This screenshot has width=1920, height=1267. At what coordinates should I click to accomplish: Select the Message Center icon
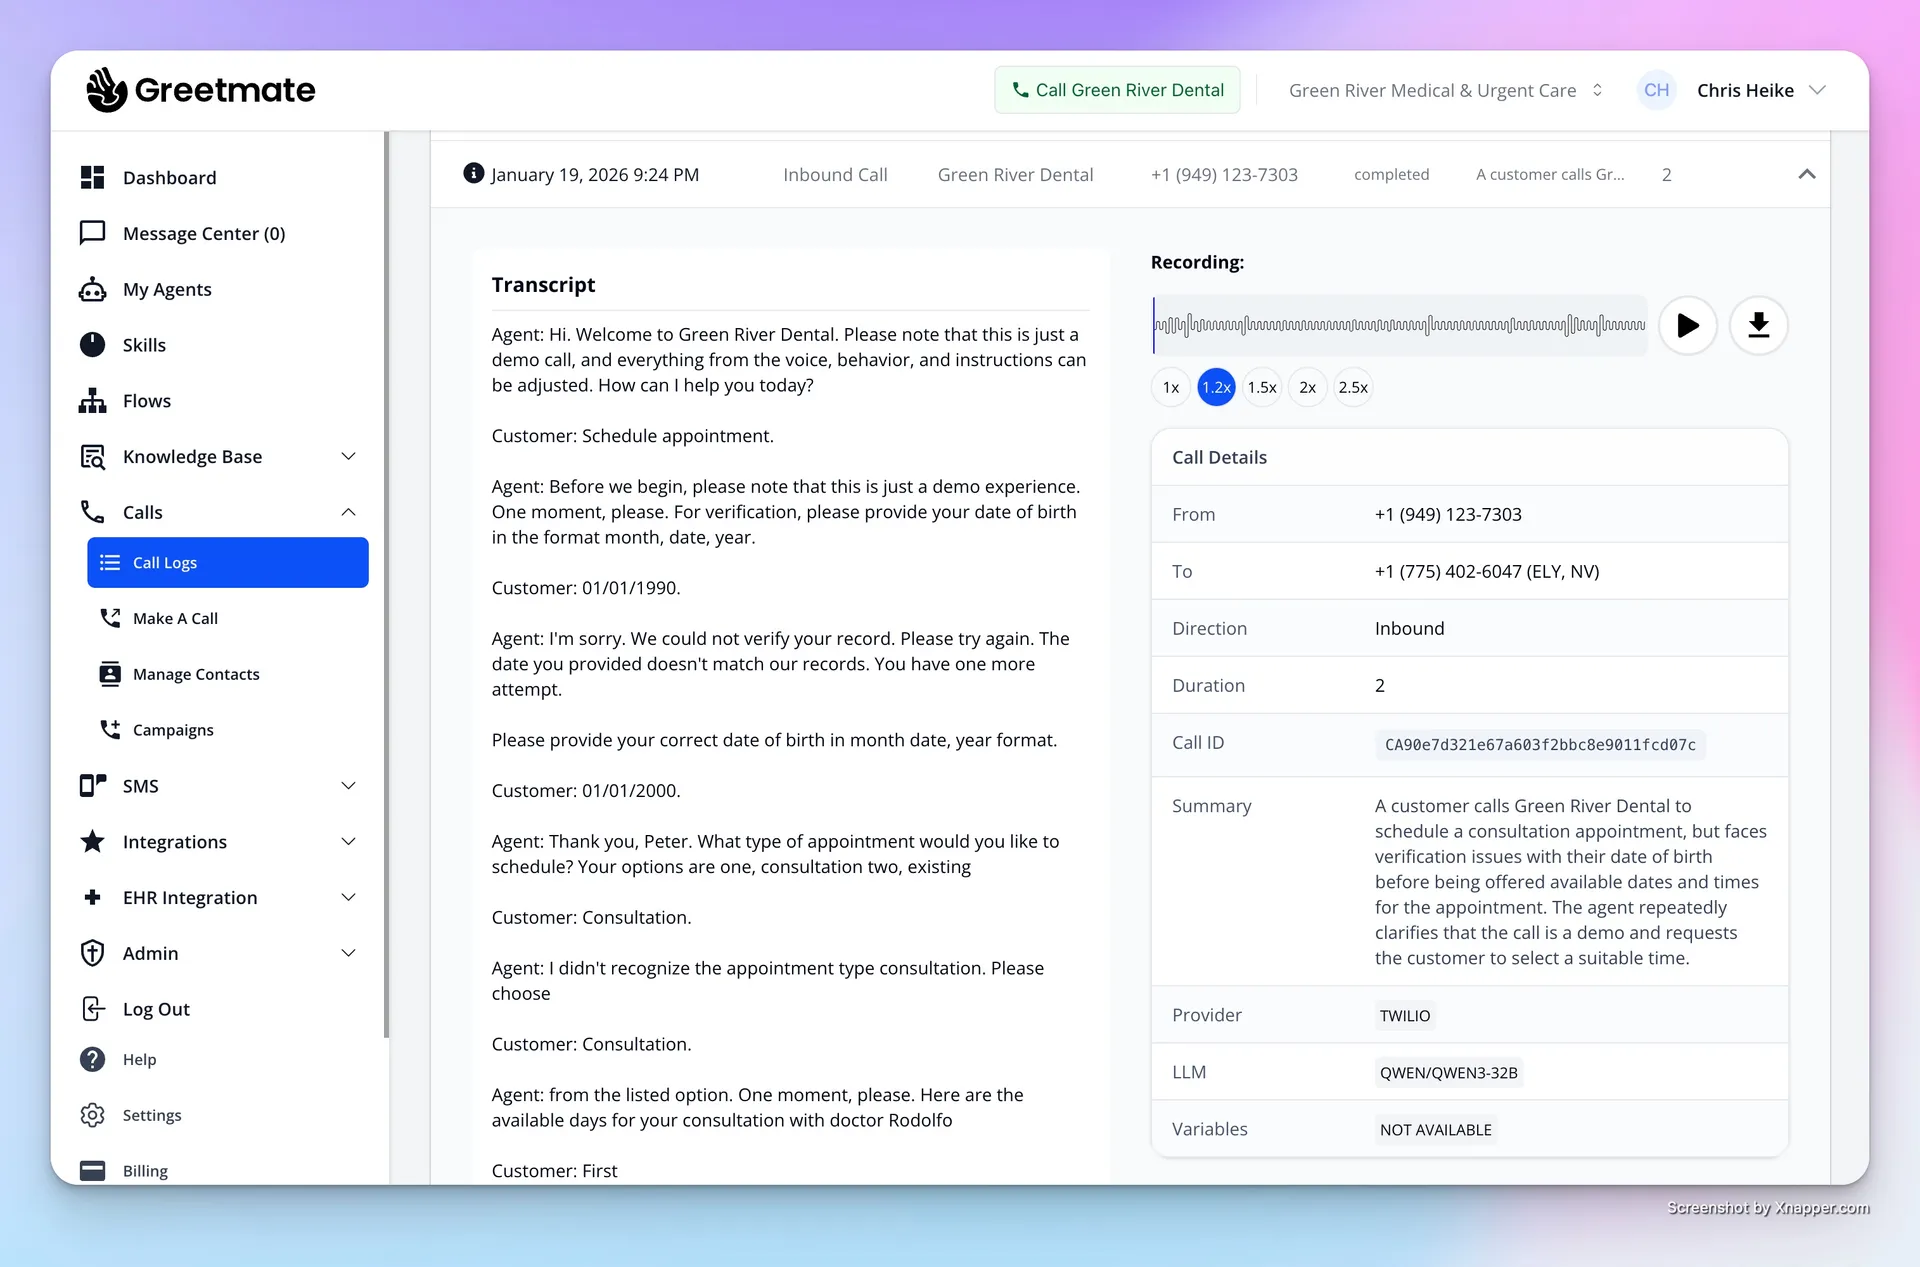92,233
